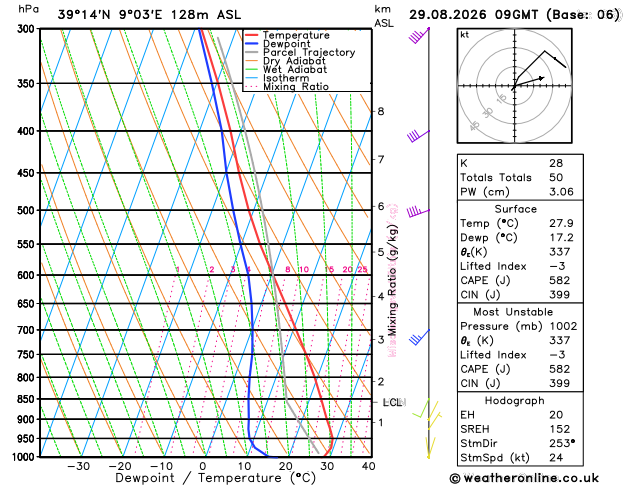
Task: Click the date header 29.08.2026 09GMT
Action: 474,15
